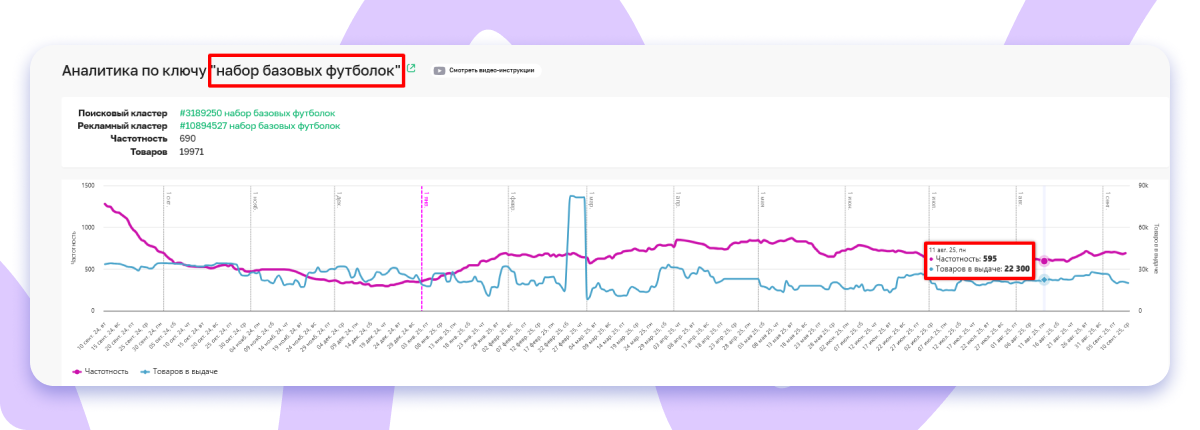1200x430 pixels.
Task: Click the highlighted blue diamond data point
Action: click(x=1044, y=280)
